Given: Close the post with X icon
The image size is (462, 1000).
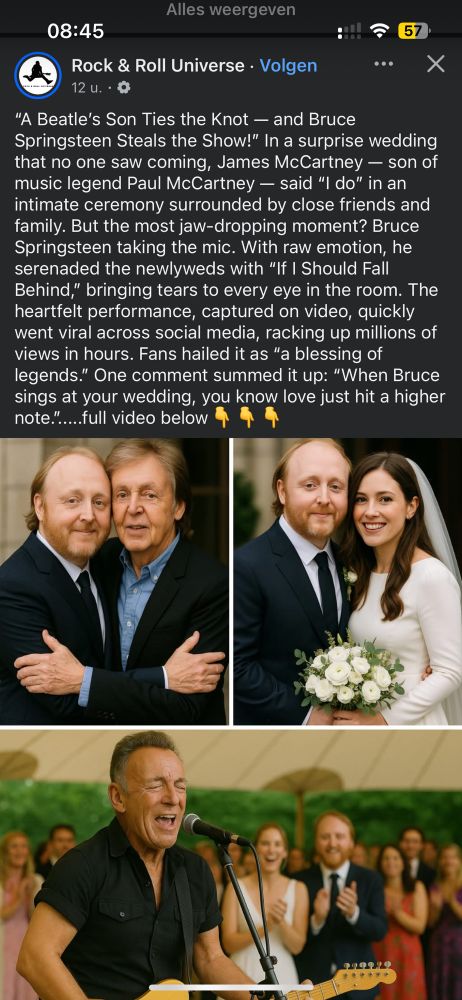Looking at the screenshot, I should 436,64.
